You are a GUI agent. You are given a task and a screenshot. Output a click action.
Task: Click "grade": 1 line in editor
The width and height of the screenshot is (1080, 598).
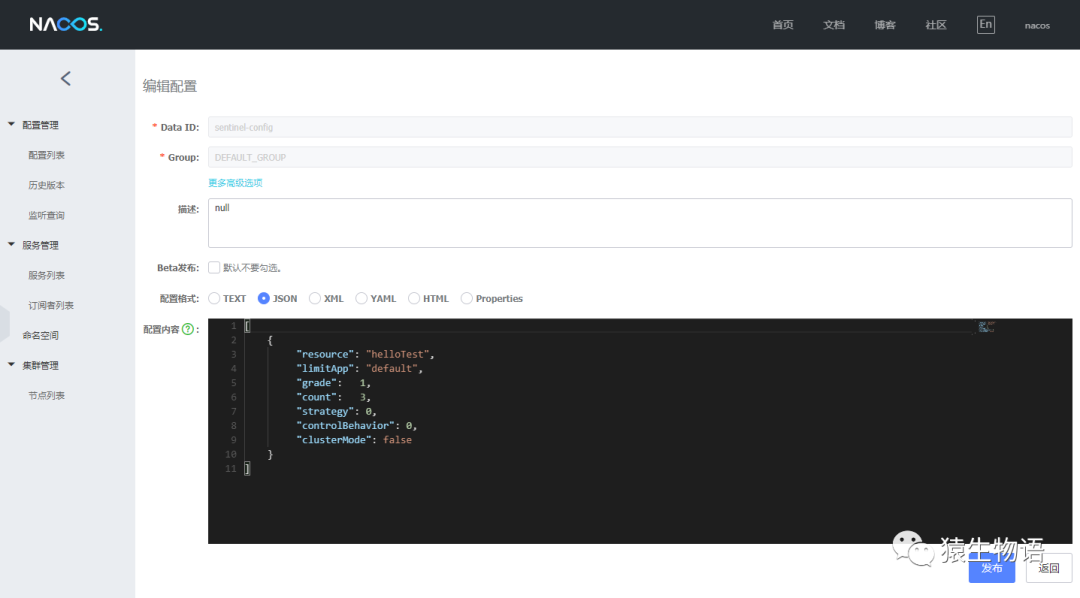(x=333, y=383)
